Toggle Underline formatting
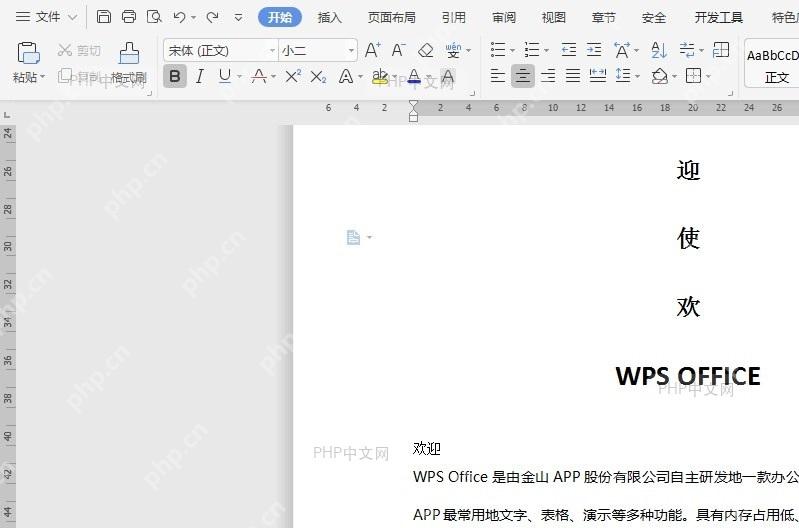The image size is (799, 528). pyautogui.click(x=225, y=76)
